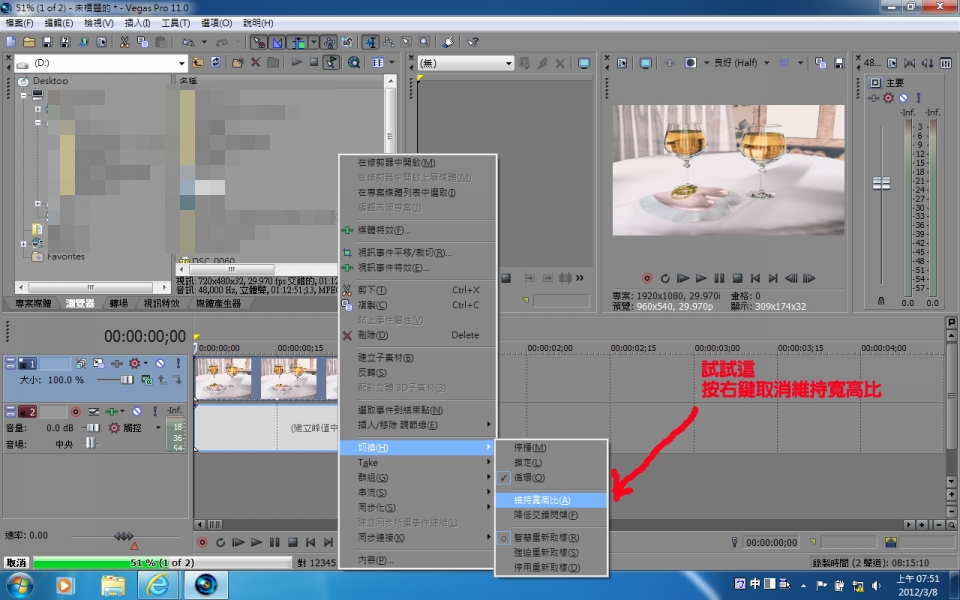Screen dimensions: 960x600
Task: Click the master volume fader in the mixer
Action: (881, 183)
